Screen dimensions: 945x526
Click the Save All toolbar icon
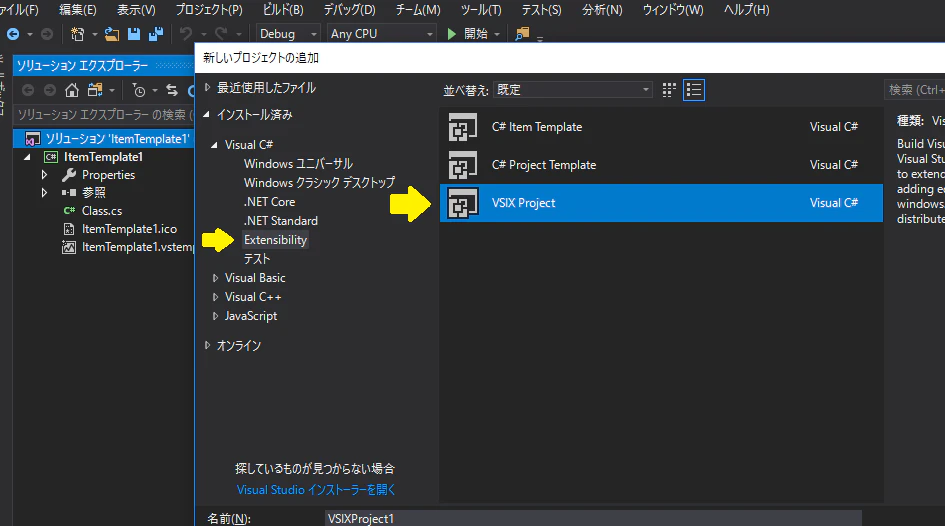[x=156, y=34]
